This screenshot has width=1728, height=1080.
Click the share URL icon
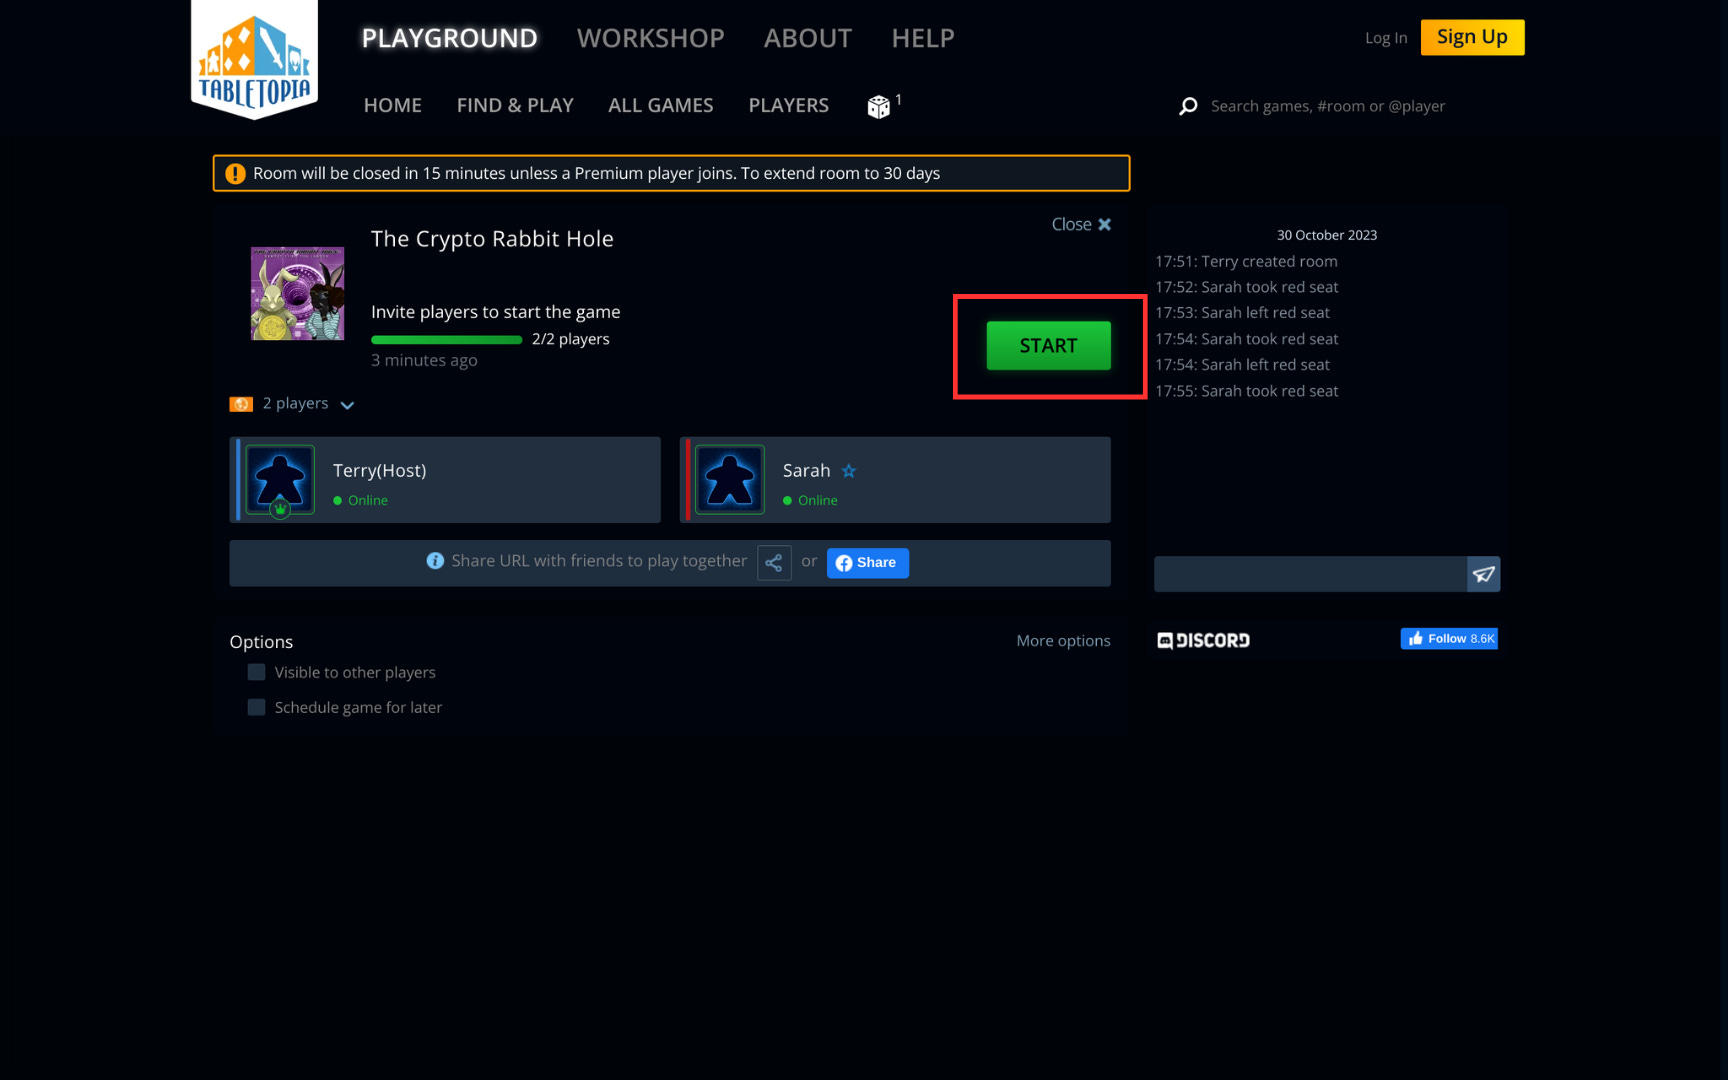pyautogui.click(x=774, y=563)
